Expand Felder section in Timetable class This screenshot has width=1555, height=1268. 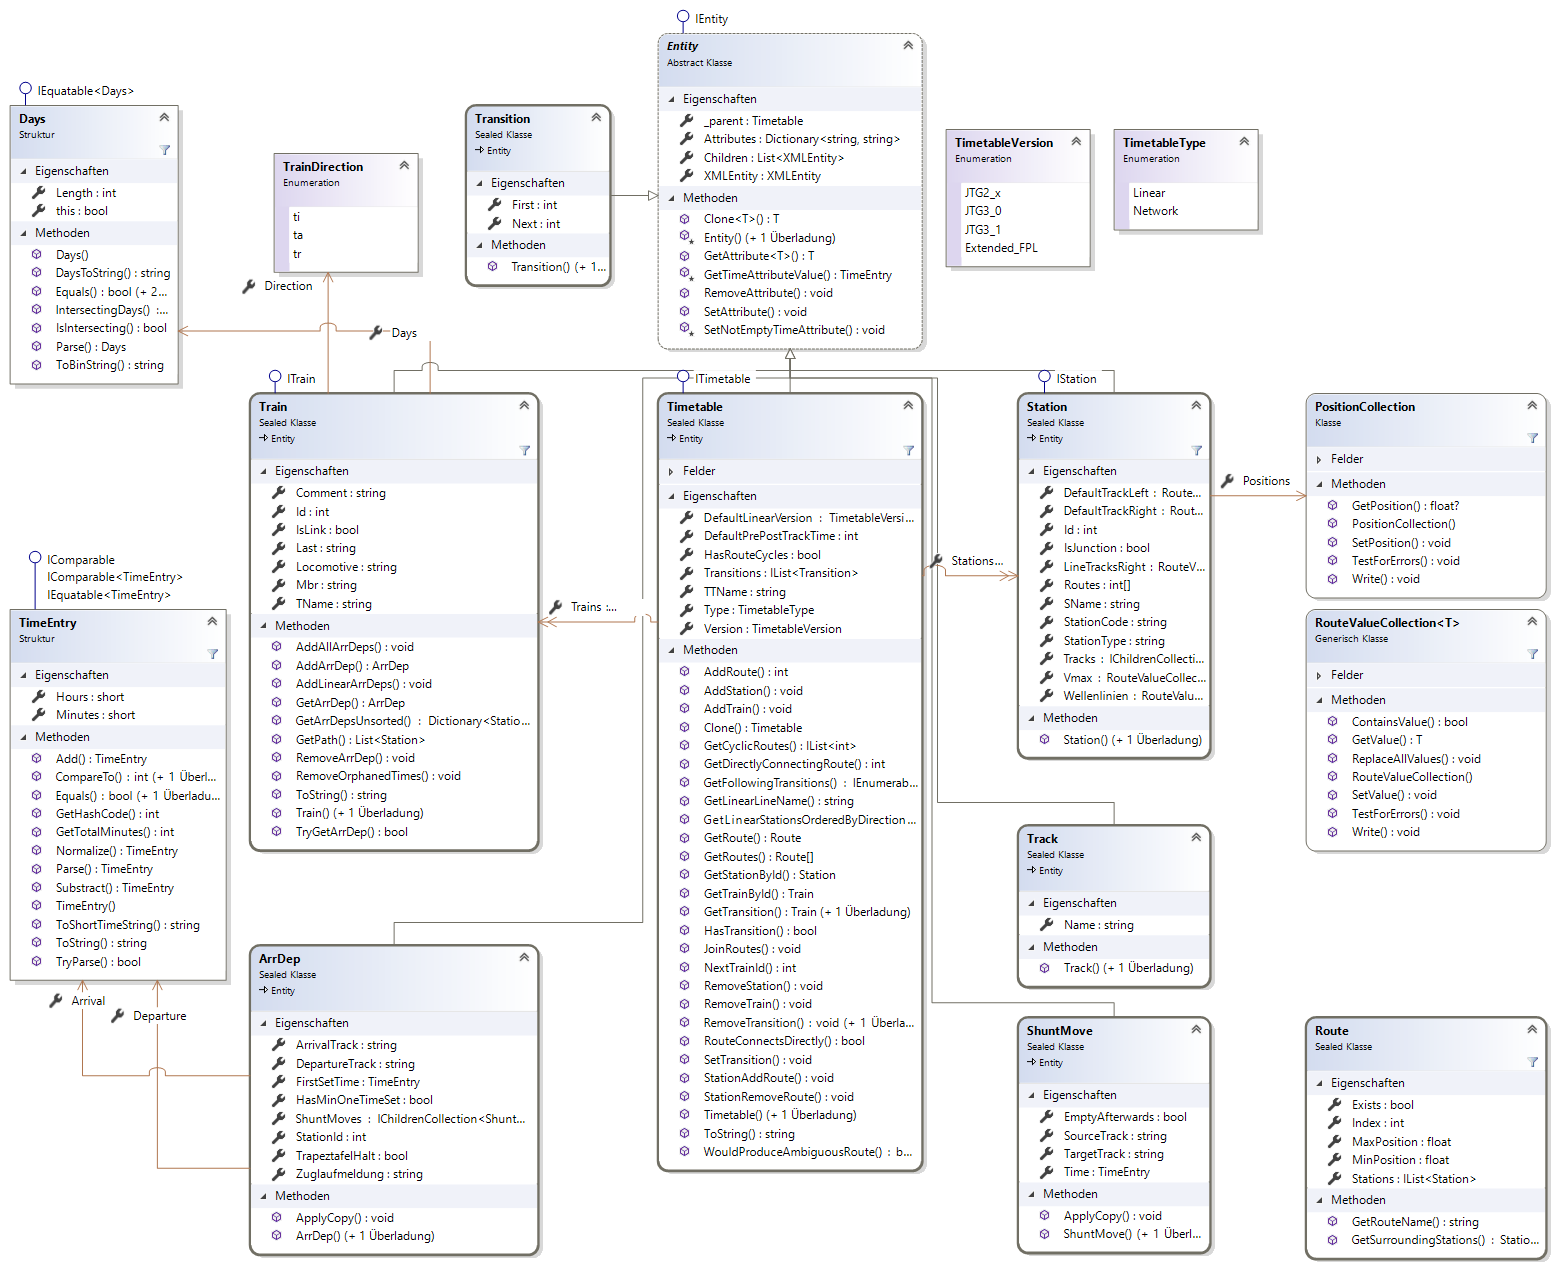671,471
